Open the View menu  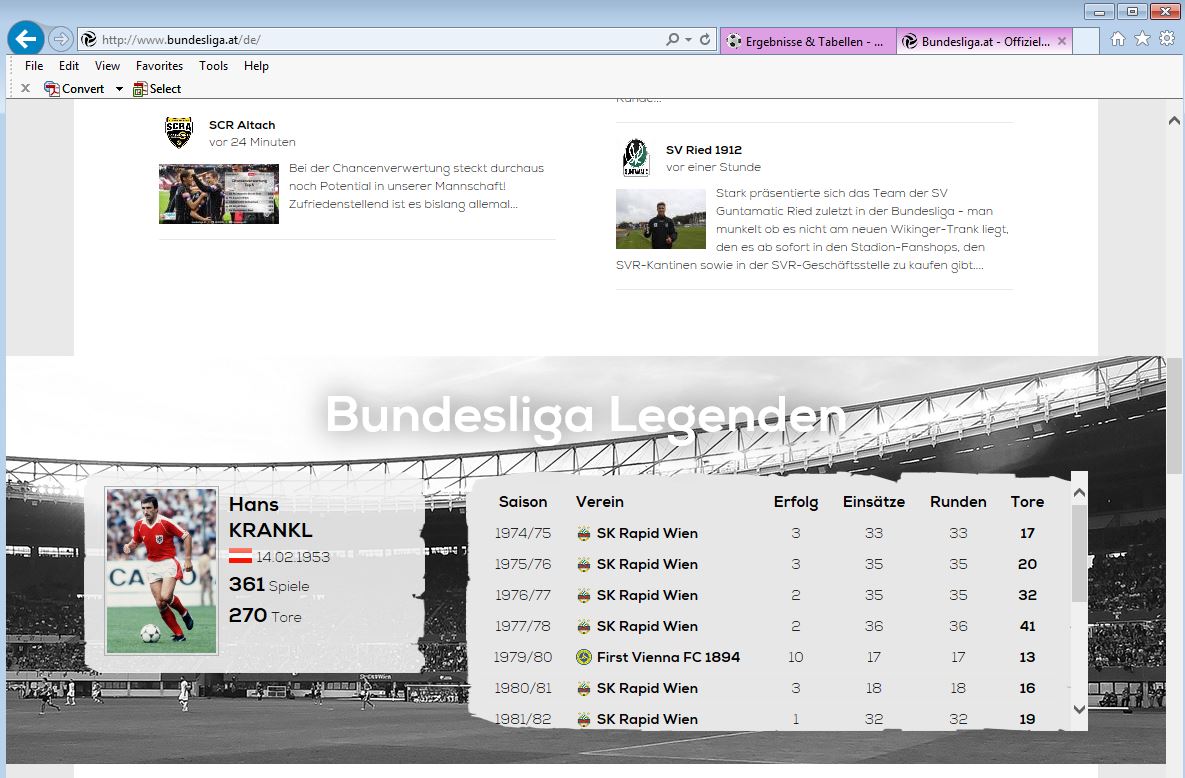pos(107,66)
